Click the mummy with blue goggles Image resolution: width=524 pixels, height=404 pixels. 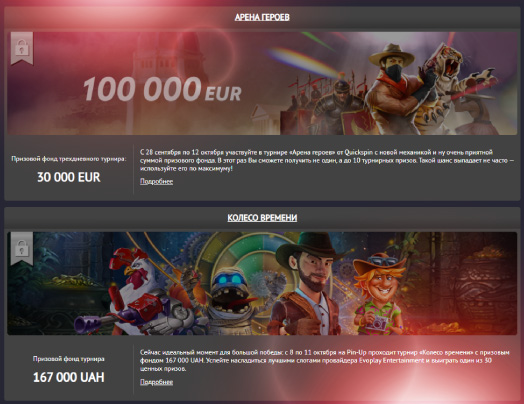pos(231,297)
